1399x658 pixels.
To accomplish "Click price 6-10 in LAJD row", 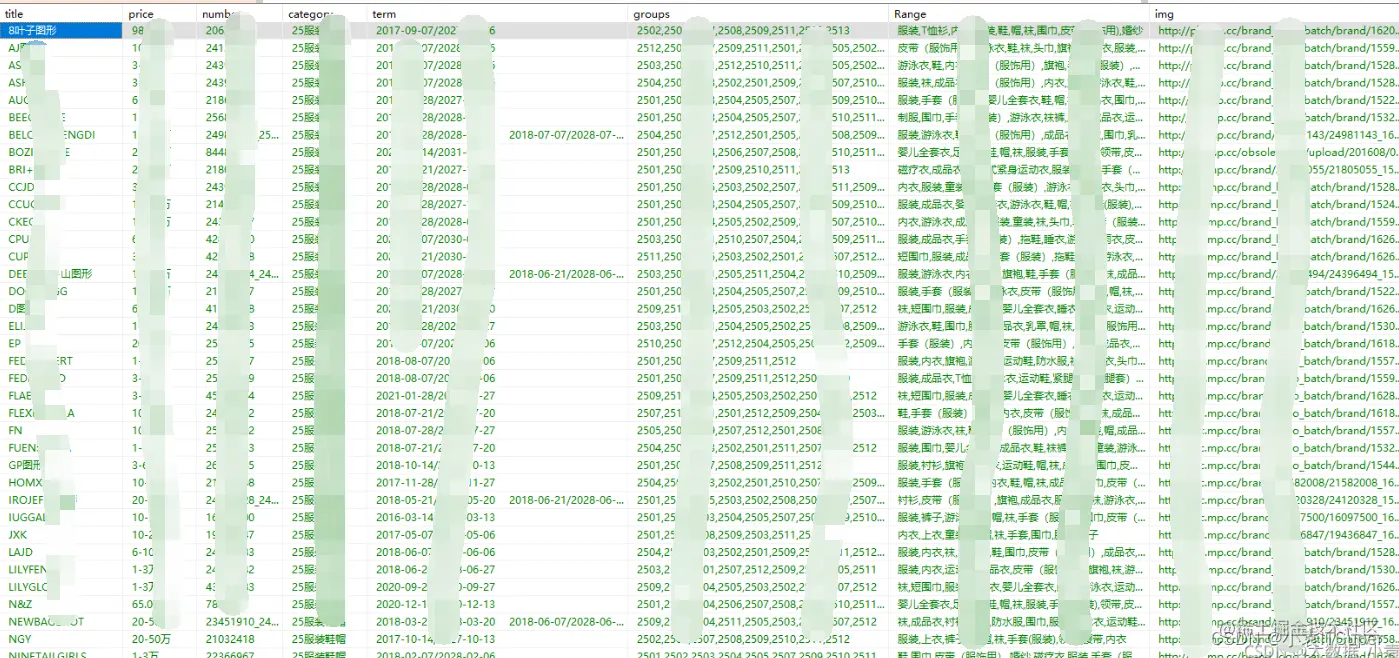I will click(x=146, y=552).
